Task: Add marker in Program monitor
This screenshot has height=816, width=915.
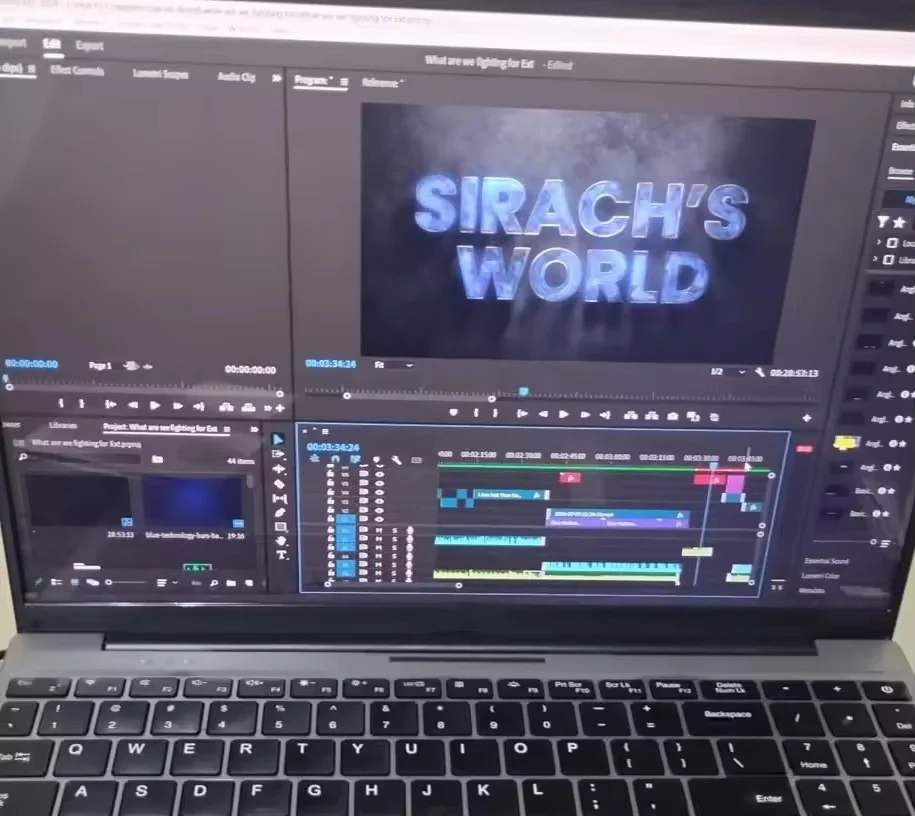Action: pos(454,412)
